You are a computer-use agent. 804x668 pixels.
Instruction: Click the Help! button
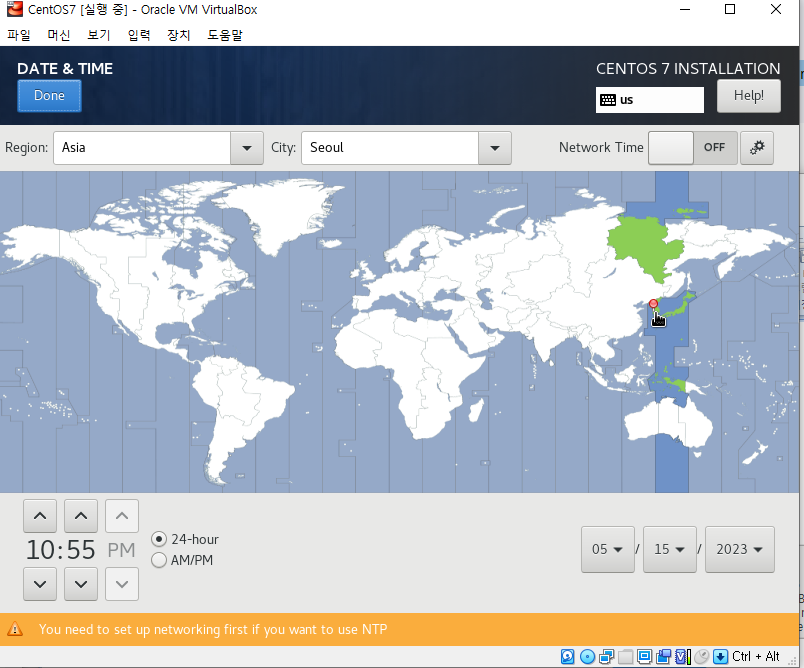point(749,95)
